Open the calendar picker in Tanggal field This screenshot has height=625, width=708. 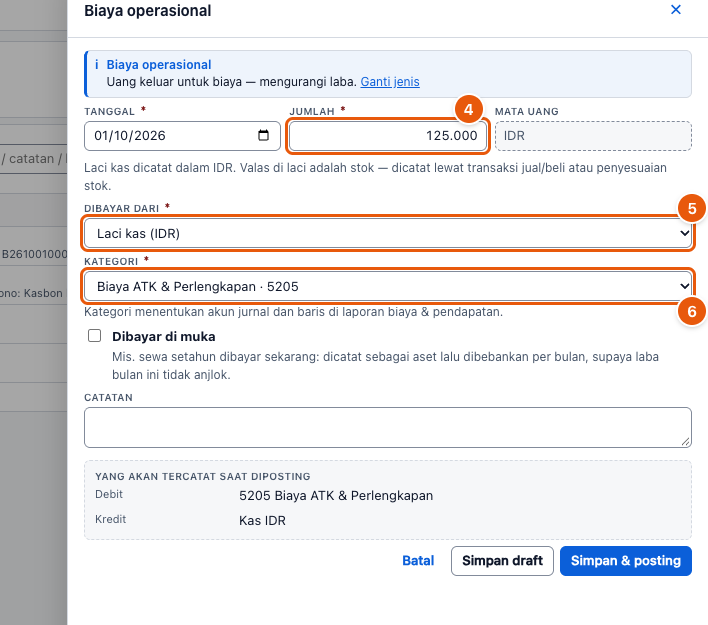[x=263, y=135]
